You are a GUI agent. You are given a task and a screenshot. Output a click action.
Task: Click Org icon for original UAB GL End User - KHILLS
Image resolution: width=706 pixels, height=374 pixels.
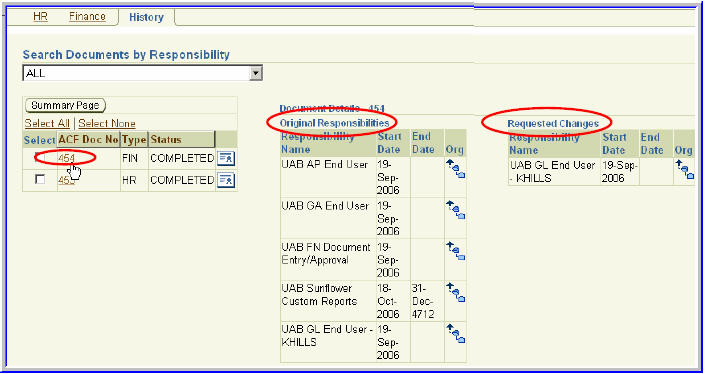[x=456, y=333]
